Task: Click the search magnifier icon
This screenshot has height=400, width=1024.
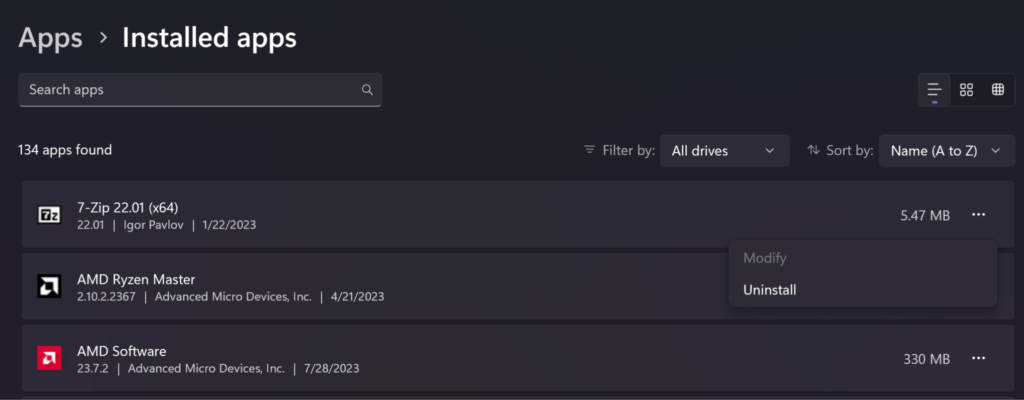Action: [367, 90]
